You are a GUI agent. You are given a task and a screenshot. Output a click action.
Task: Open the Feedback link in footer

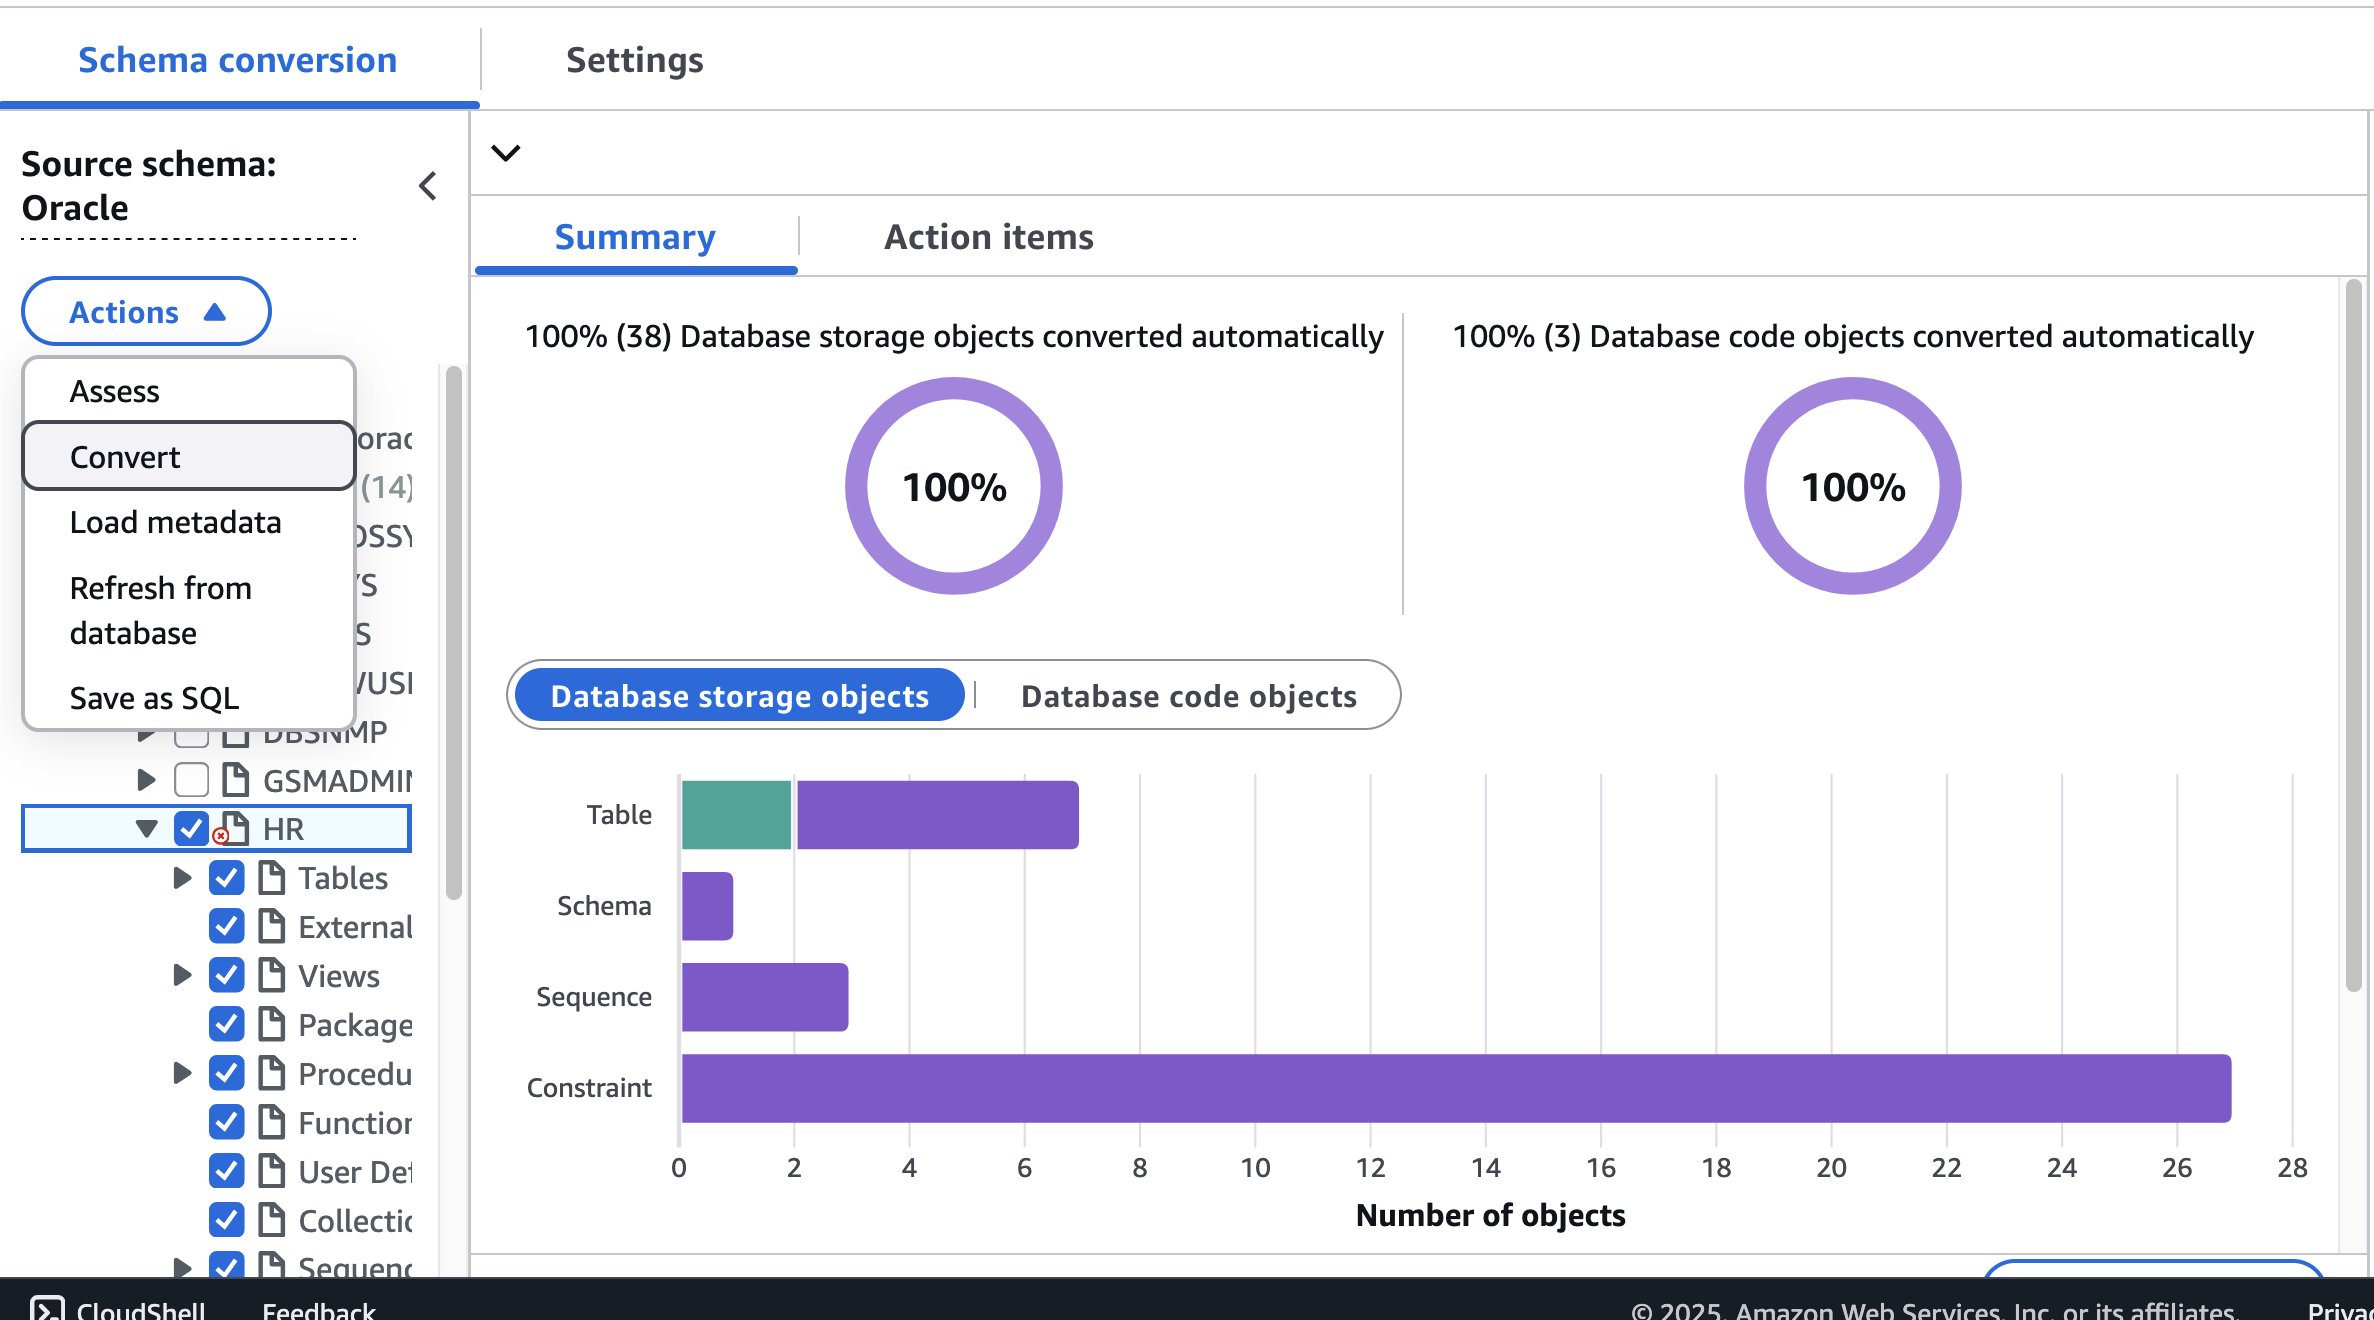click(319, 1310)
